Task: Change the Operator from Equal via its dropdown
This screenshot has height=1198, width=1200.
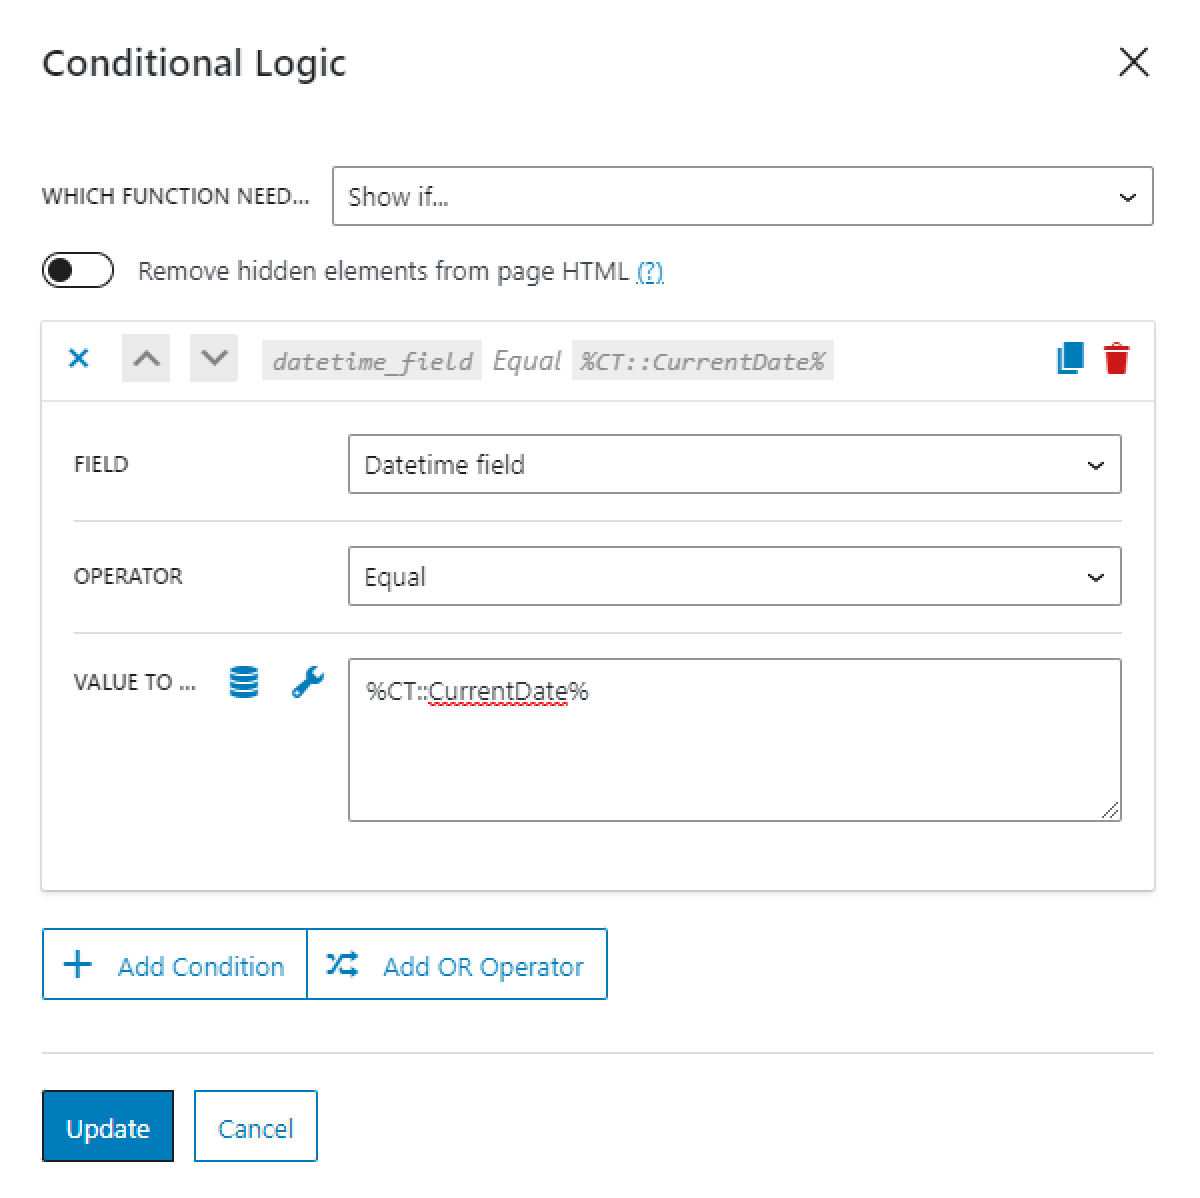Action: pos(735,576)
